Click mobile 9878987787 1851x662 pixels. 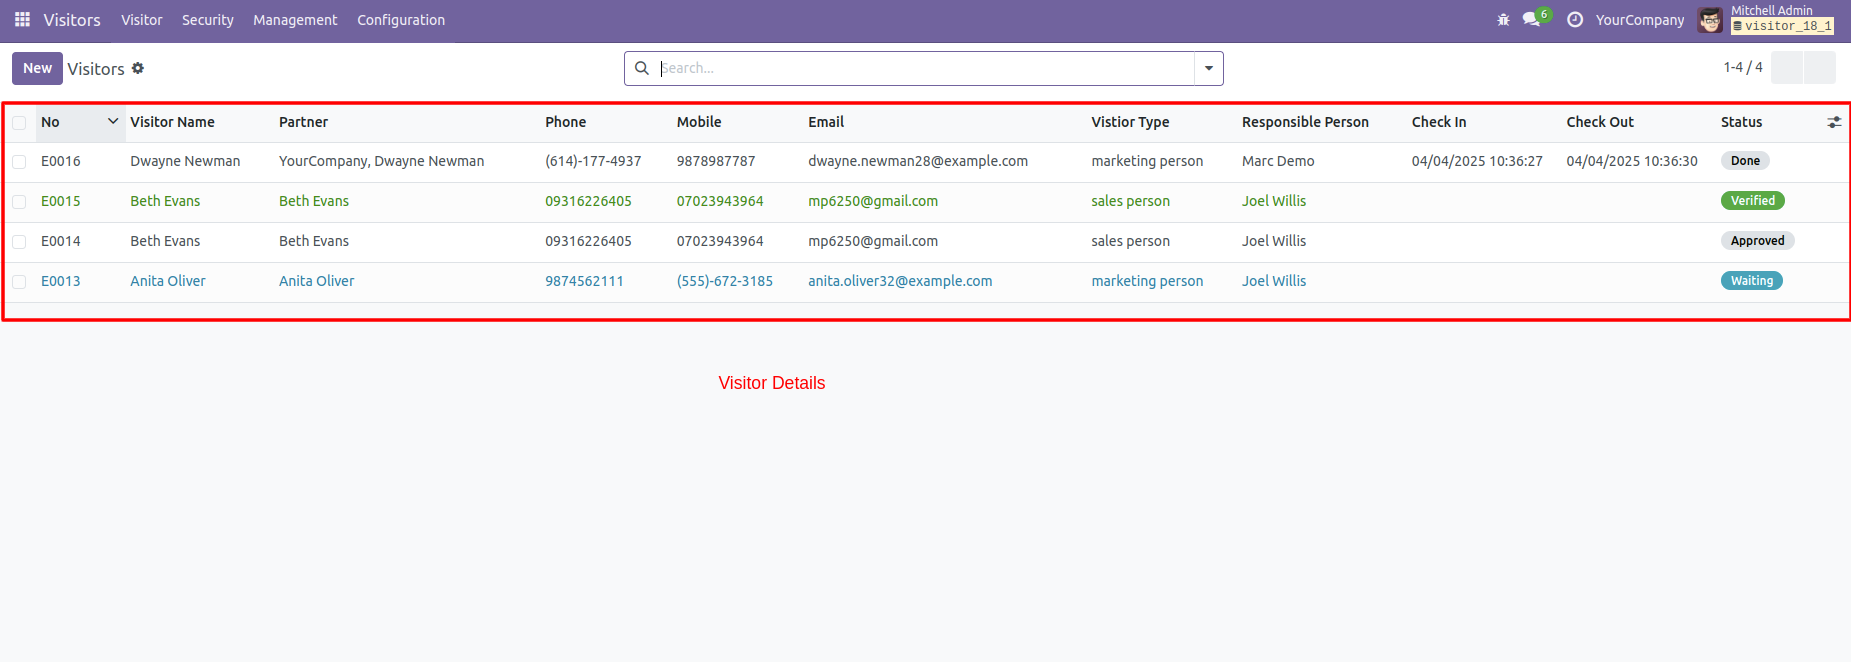716,161
